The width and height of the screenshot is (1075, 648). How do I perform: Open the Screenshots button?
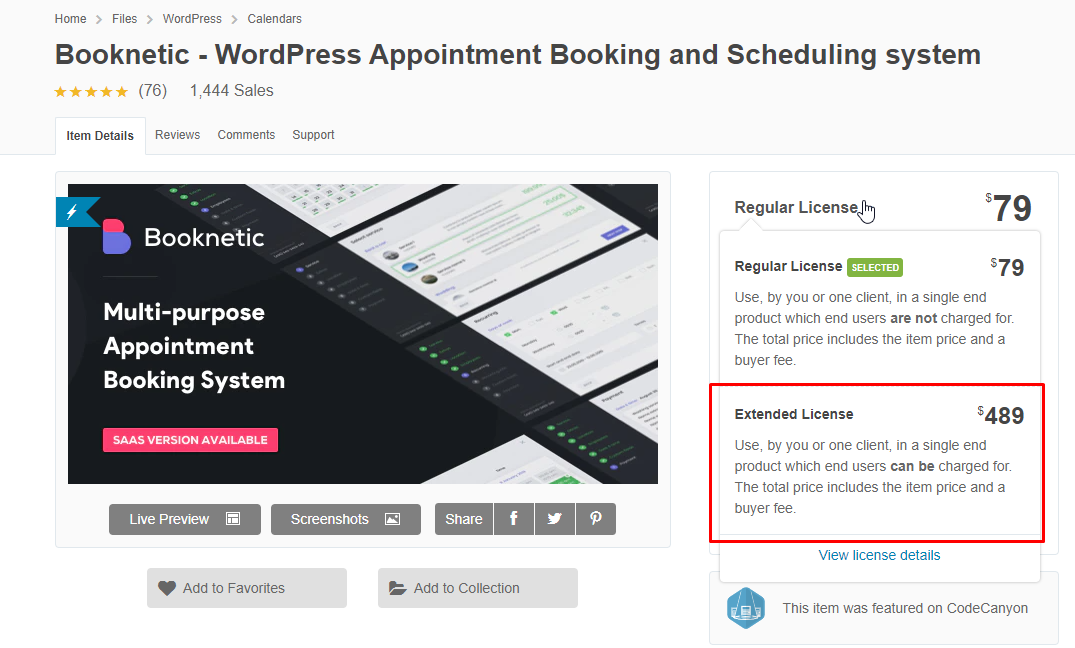(x=346, y=519)
